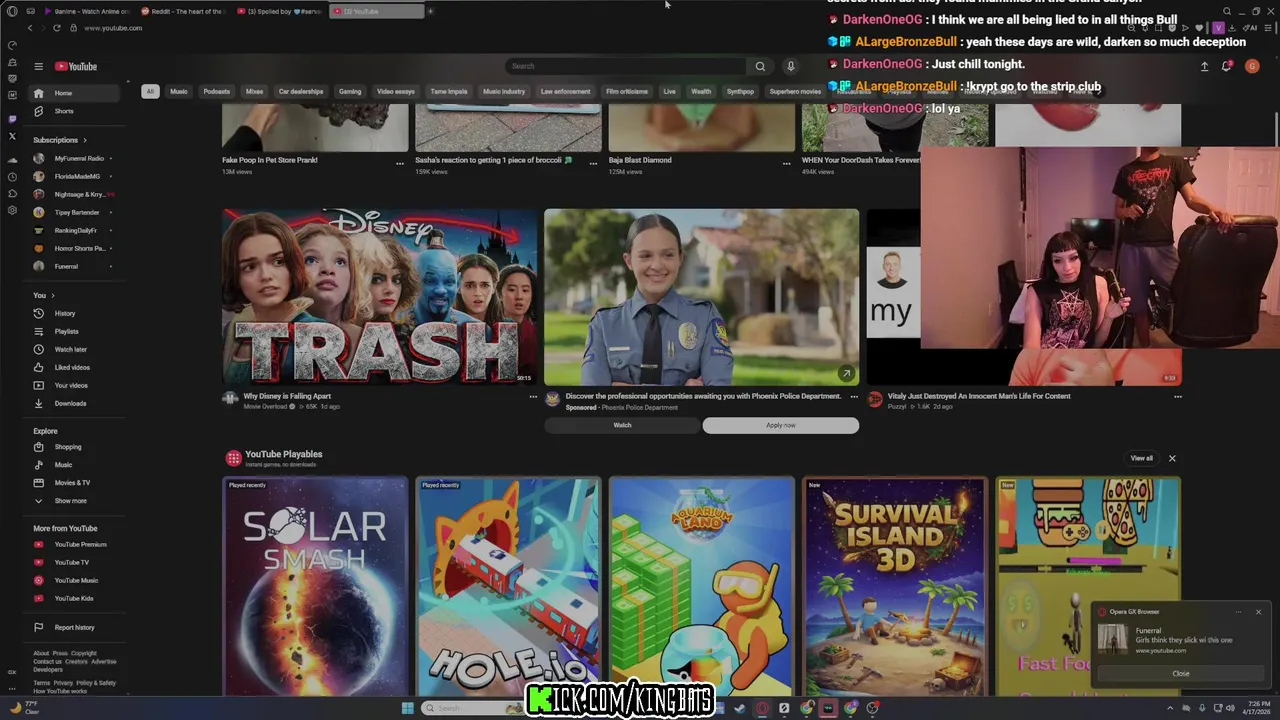
Task: Open YouTube Kids link
Action: coord(75,598)
